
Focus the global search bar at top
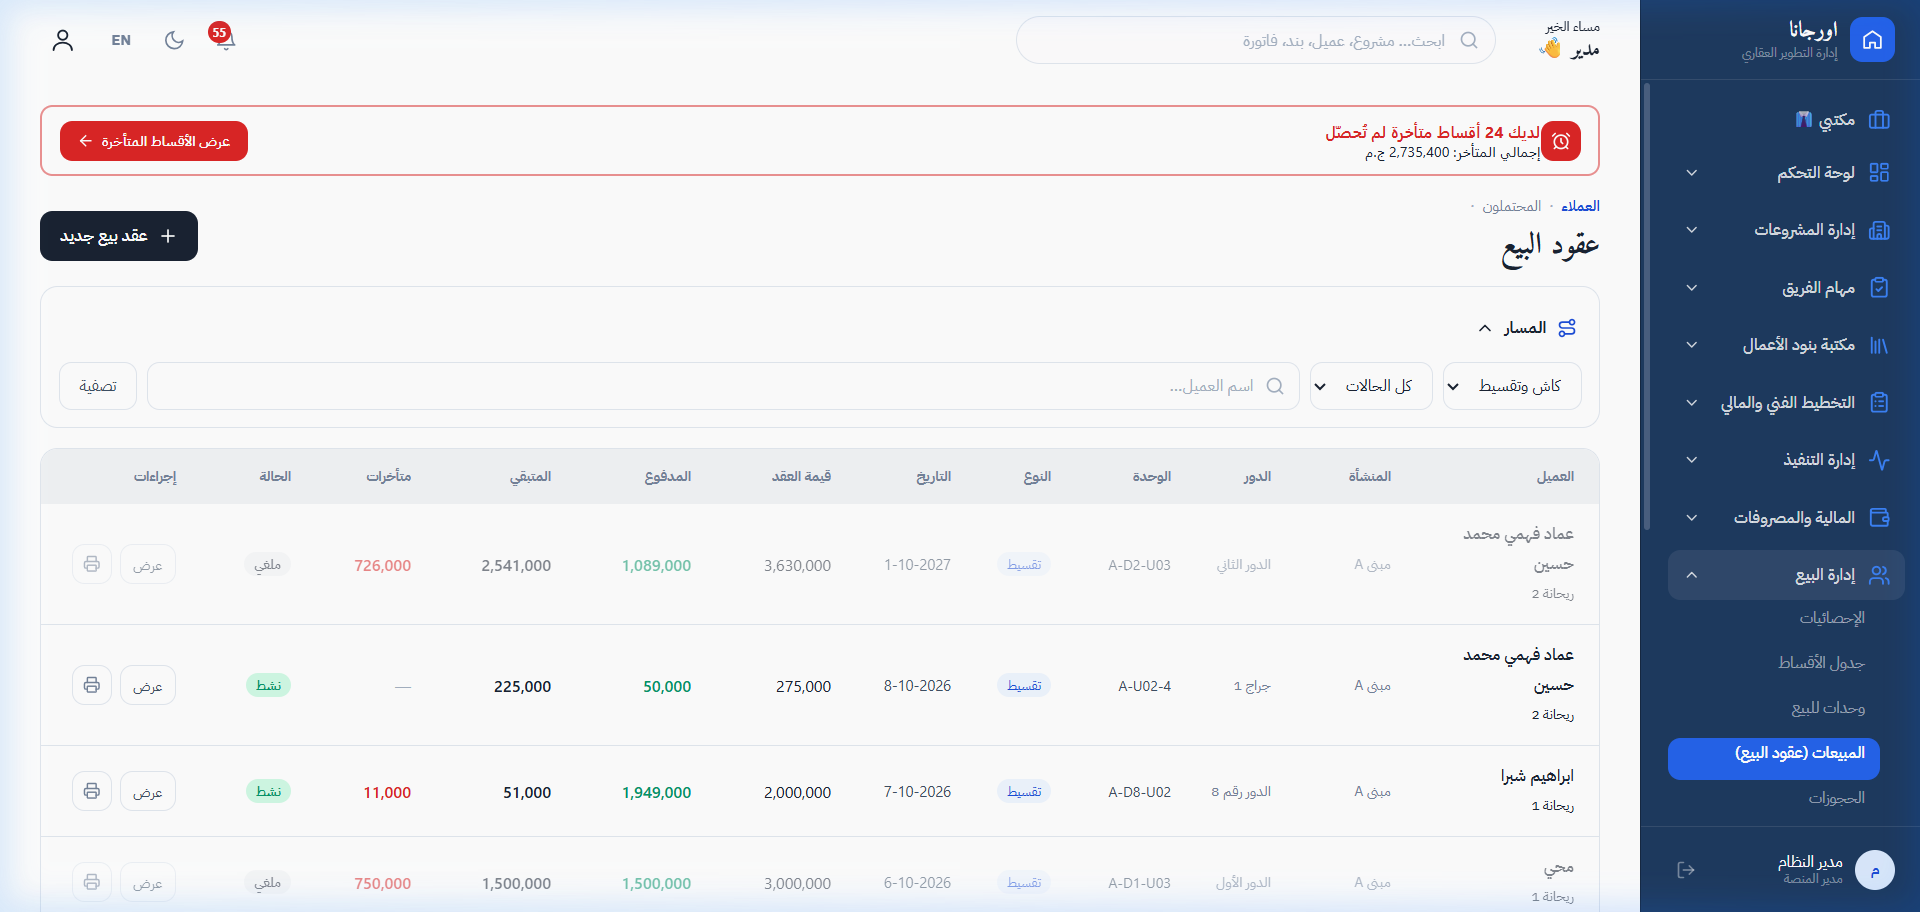1256,40
